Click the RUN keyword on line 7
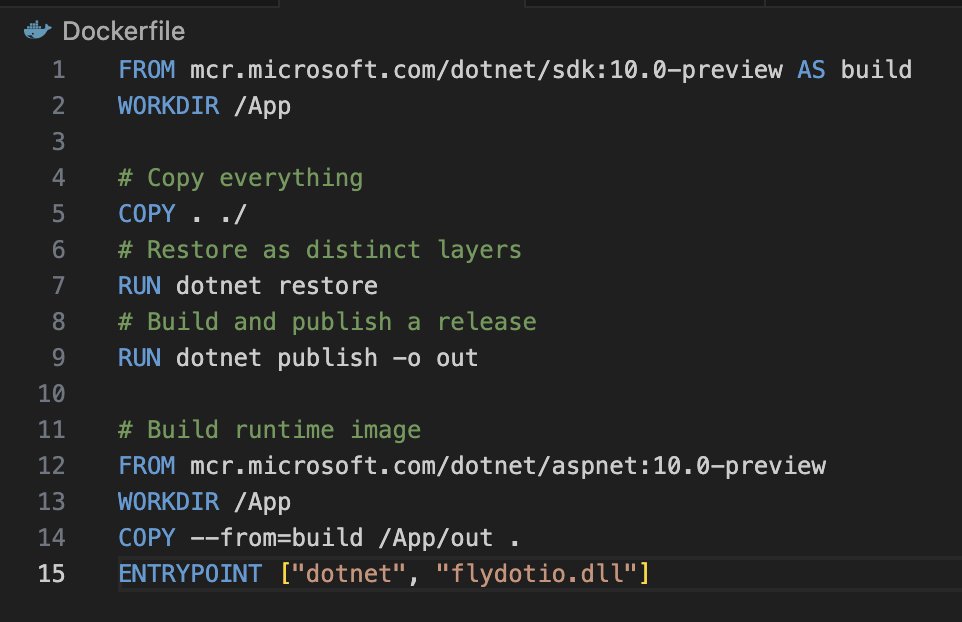The image size is (962, 622). coord(139,286)
